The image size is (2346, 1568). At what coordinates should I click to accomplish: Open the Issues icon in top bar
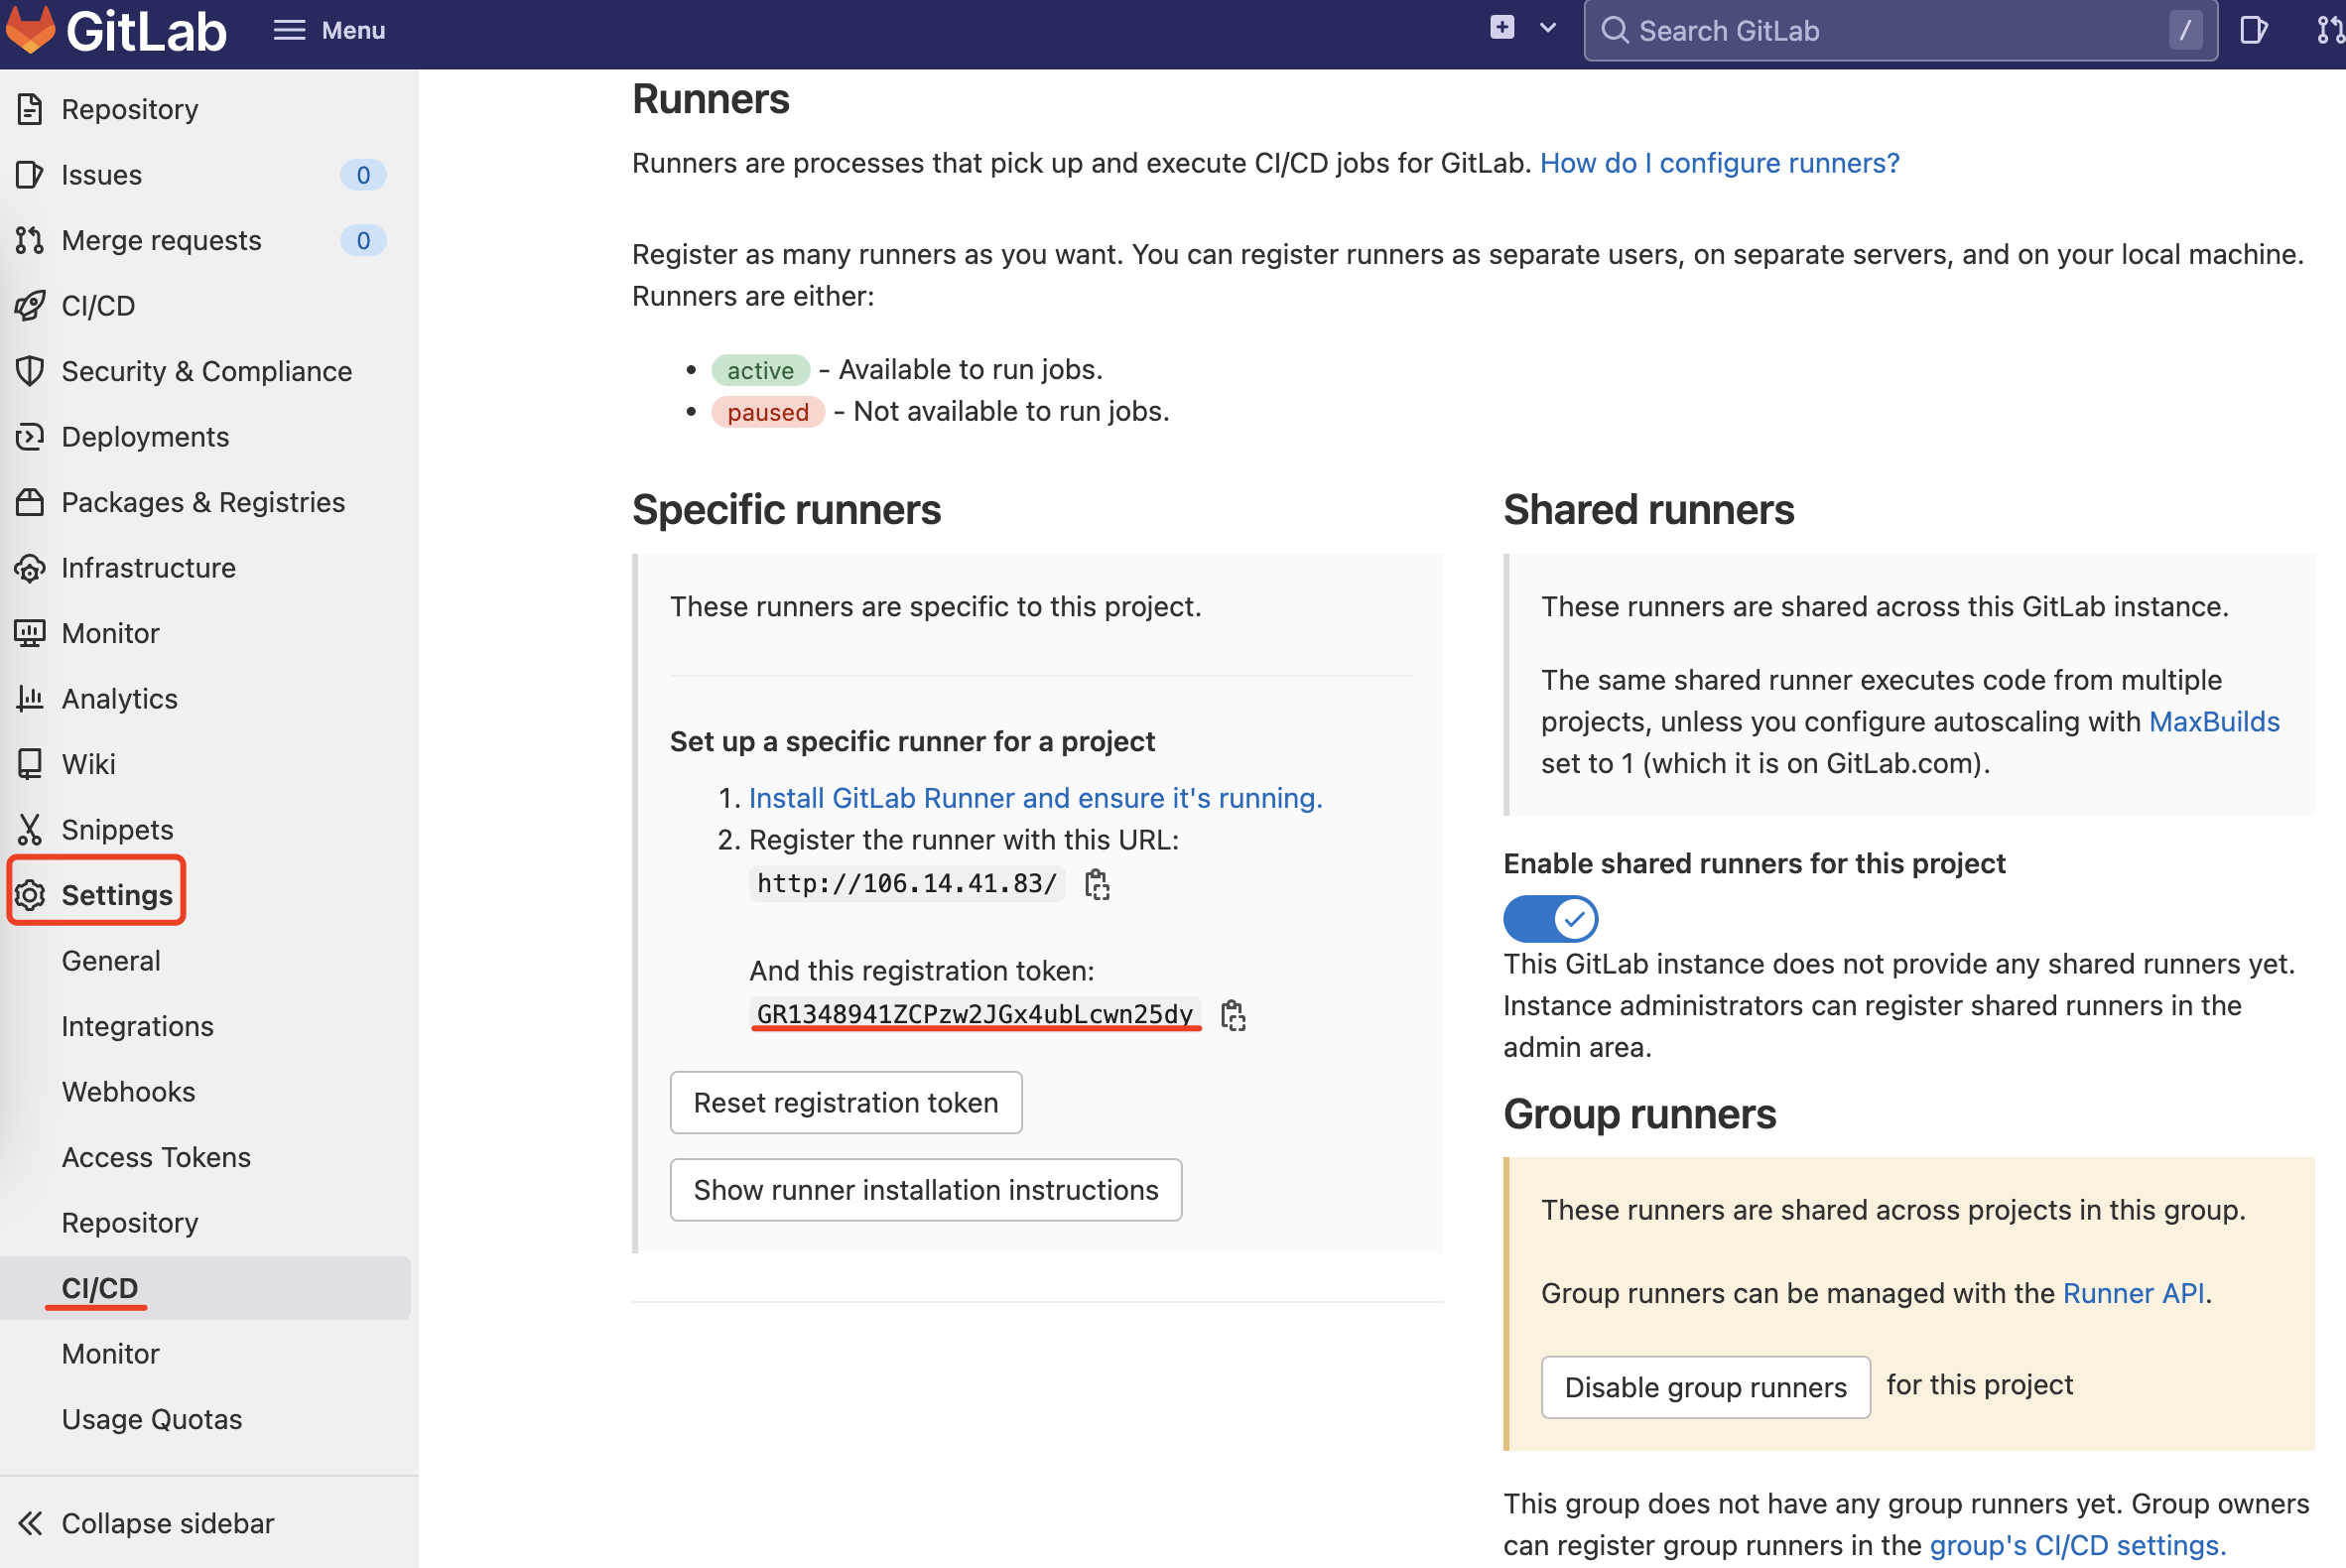[2253, 30]
